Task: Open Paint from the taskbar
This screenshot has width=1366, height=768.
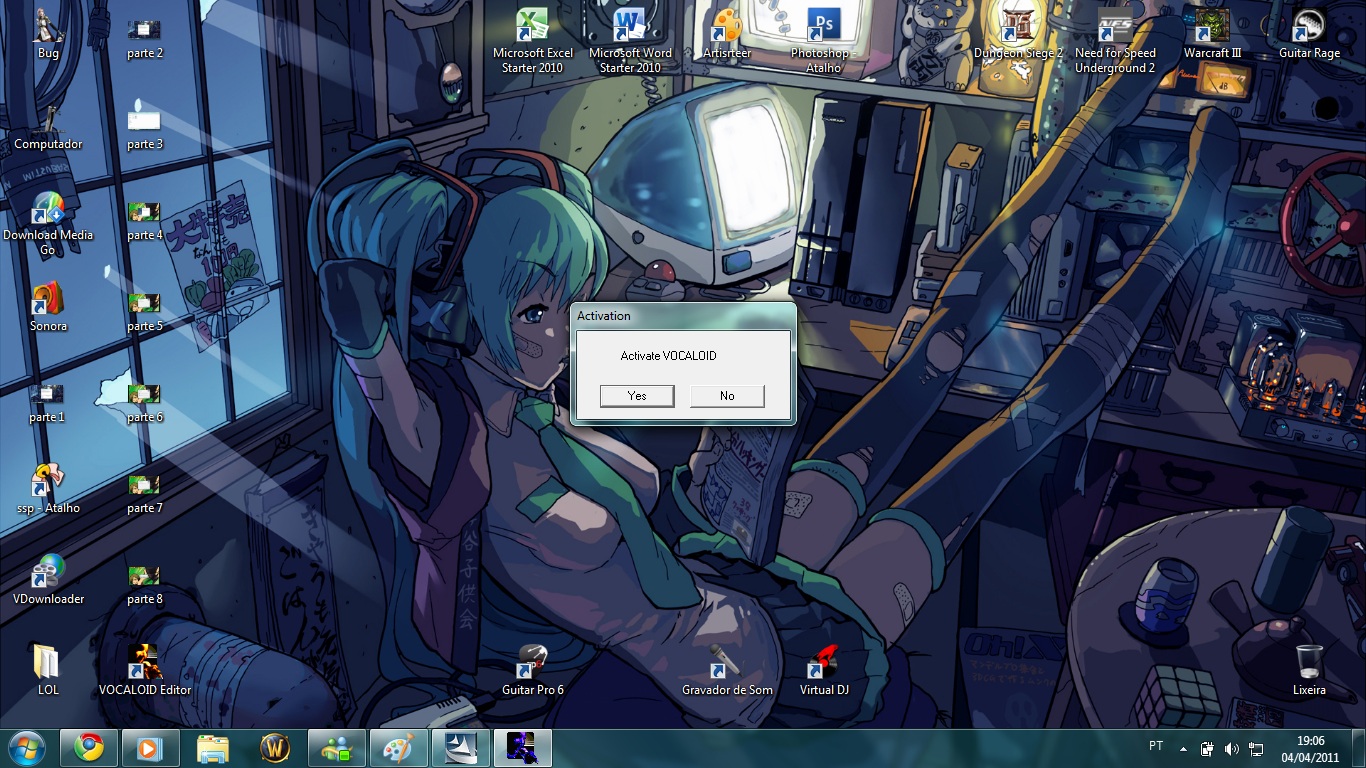Action: [399, 748]
